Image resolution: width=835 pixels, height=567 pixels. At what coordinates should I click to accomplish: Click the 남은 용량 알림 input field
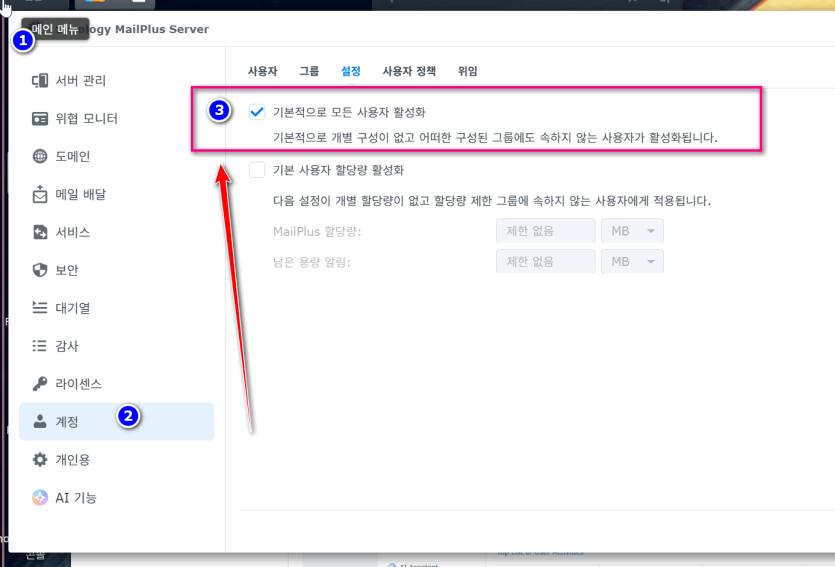545,261
